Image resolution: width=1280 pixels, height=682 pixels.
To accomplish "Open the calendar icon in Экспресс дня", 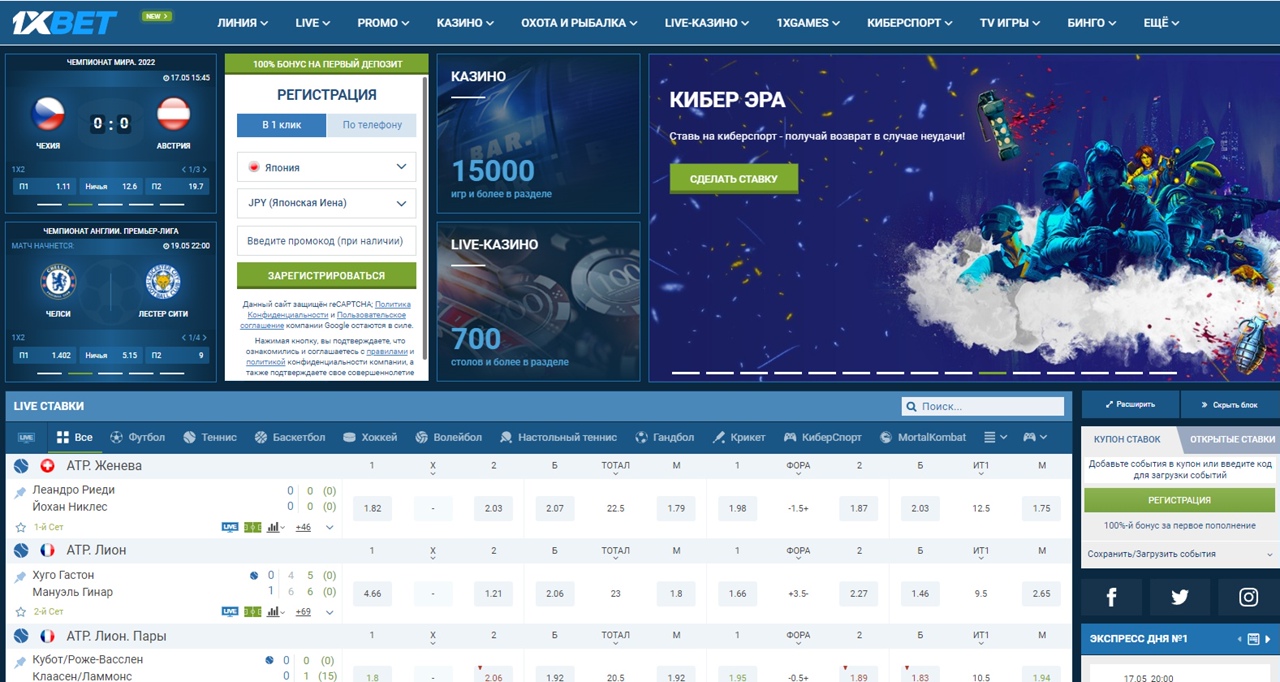I will pos(1253,639).
